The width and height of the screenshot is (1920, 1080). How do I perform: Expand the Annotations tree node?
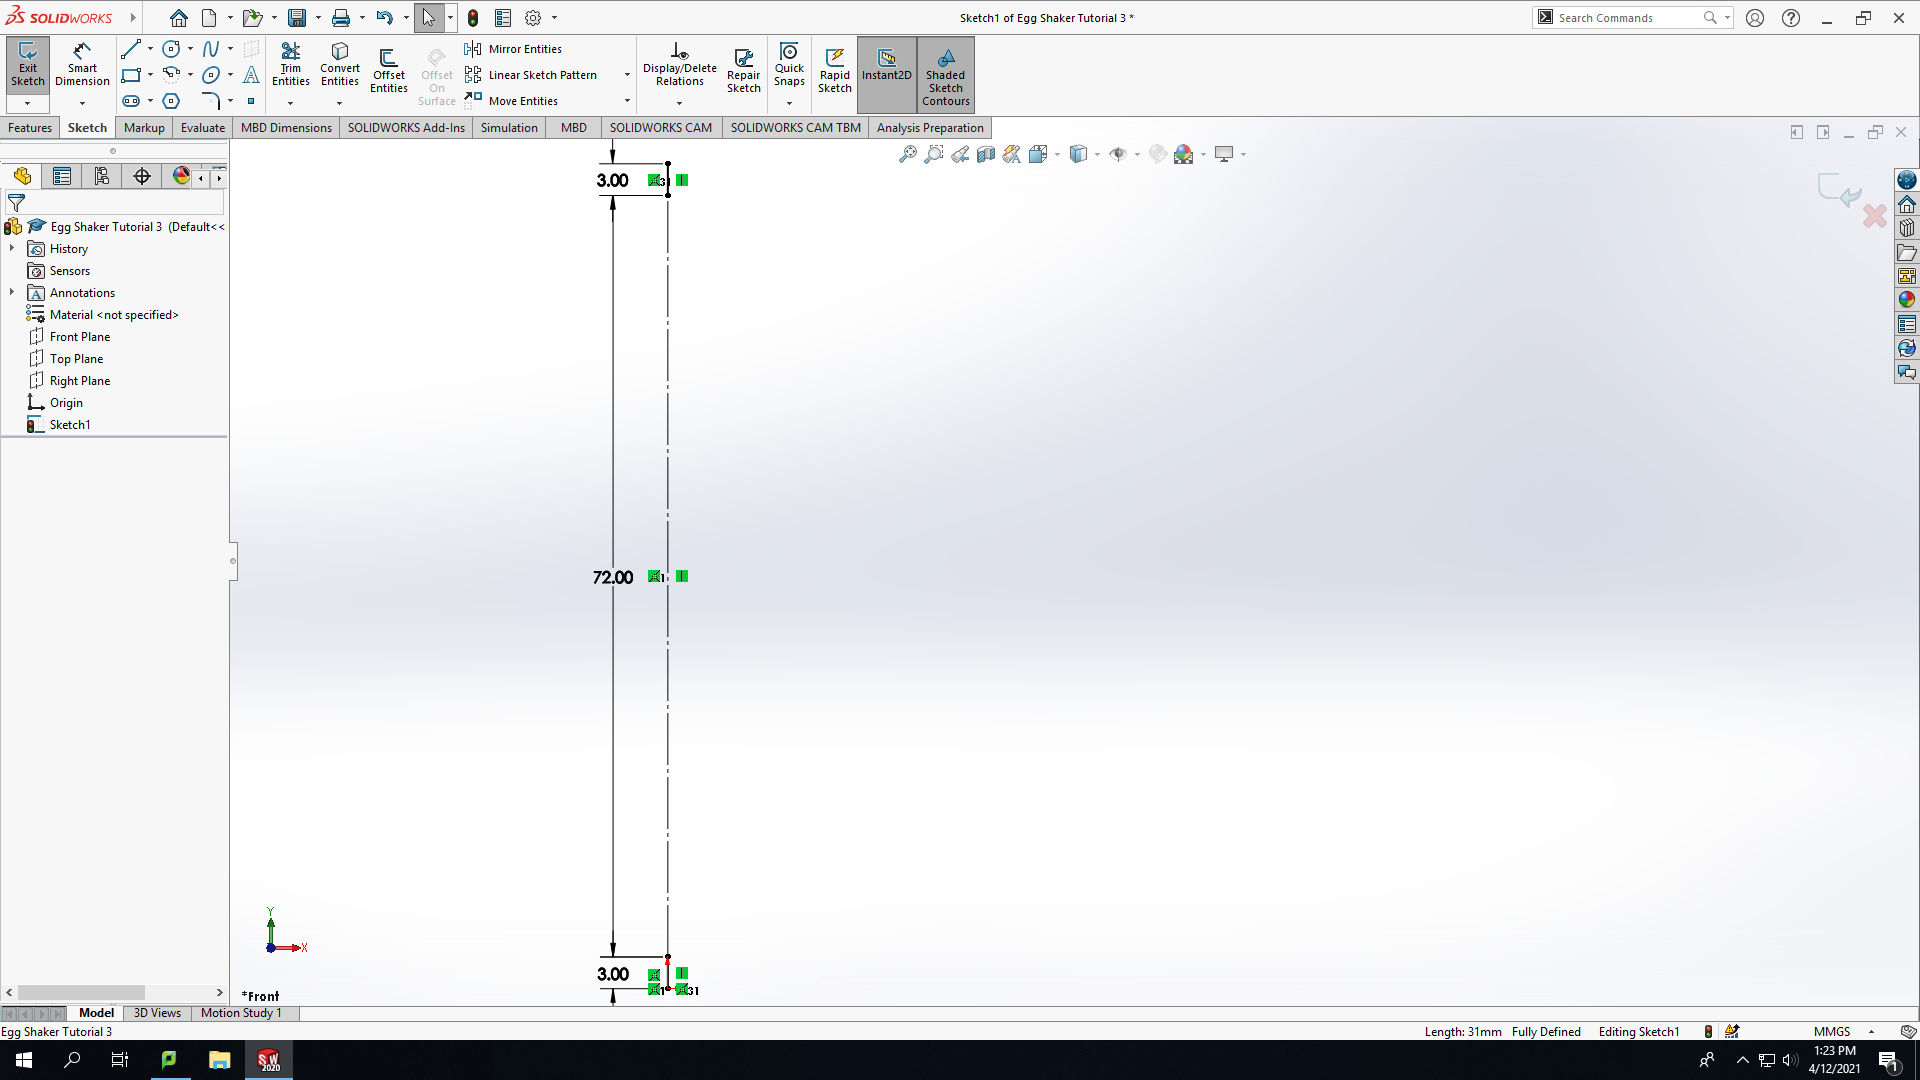coord(12,292)
